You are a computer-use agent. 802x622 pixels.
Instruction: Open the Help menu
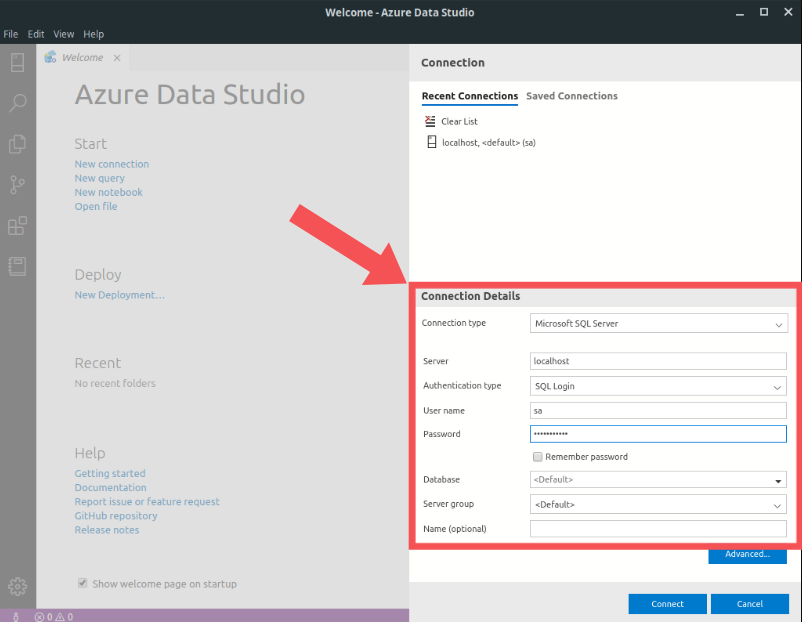tap(94, 34)
